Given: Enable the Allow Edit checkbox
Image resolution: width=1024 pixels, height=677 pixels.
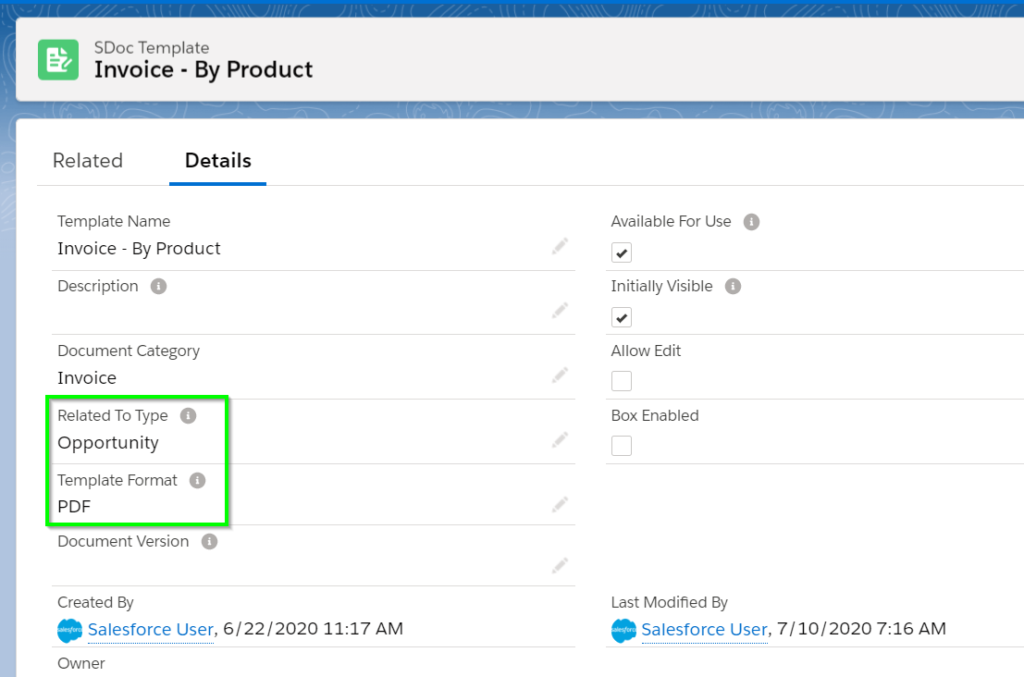Looking at the screenshot, I should 622,381.
